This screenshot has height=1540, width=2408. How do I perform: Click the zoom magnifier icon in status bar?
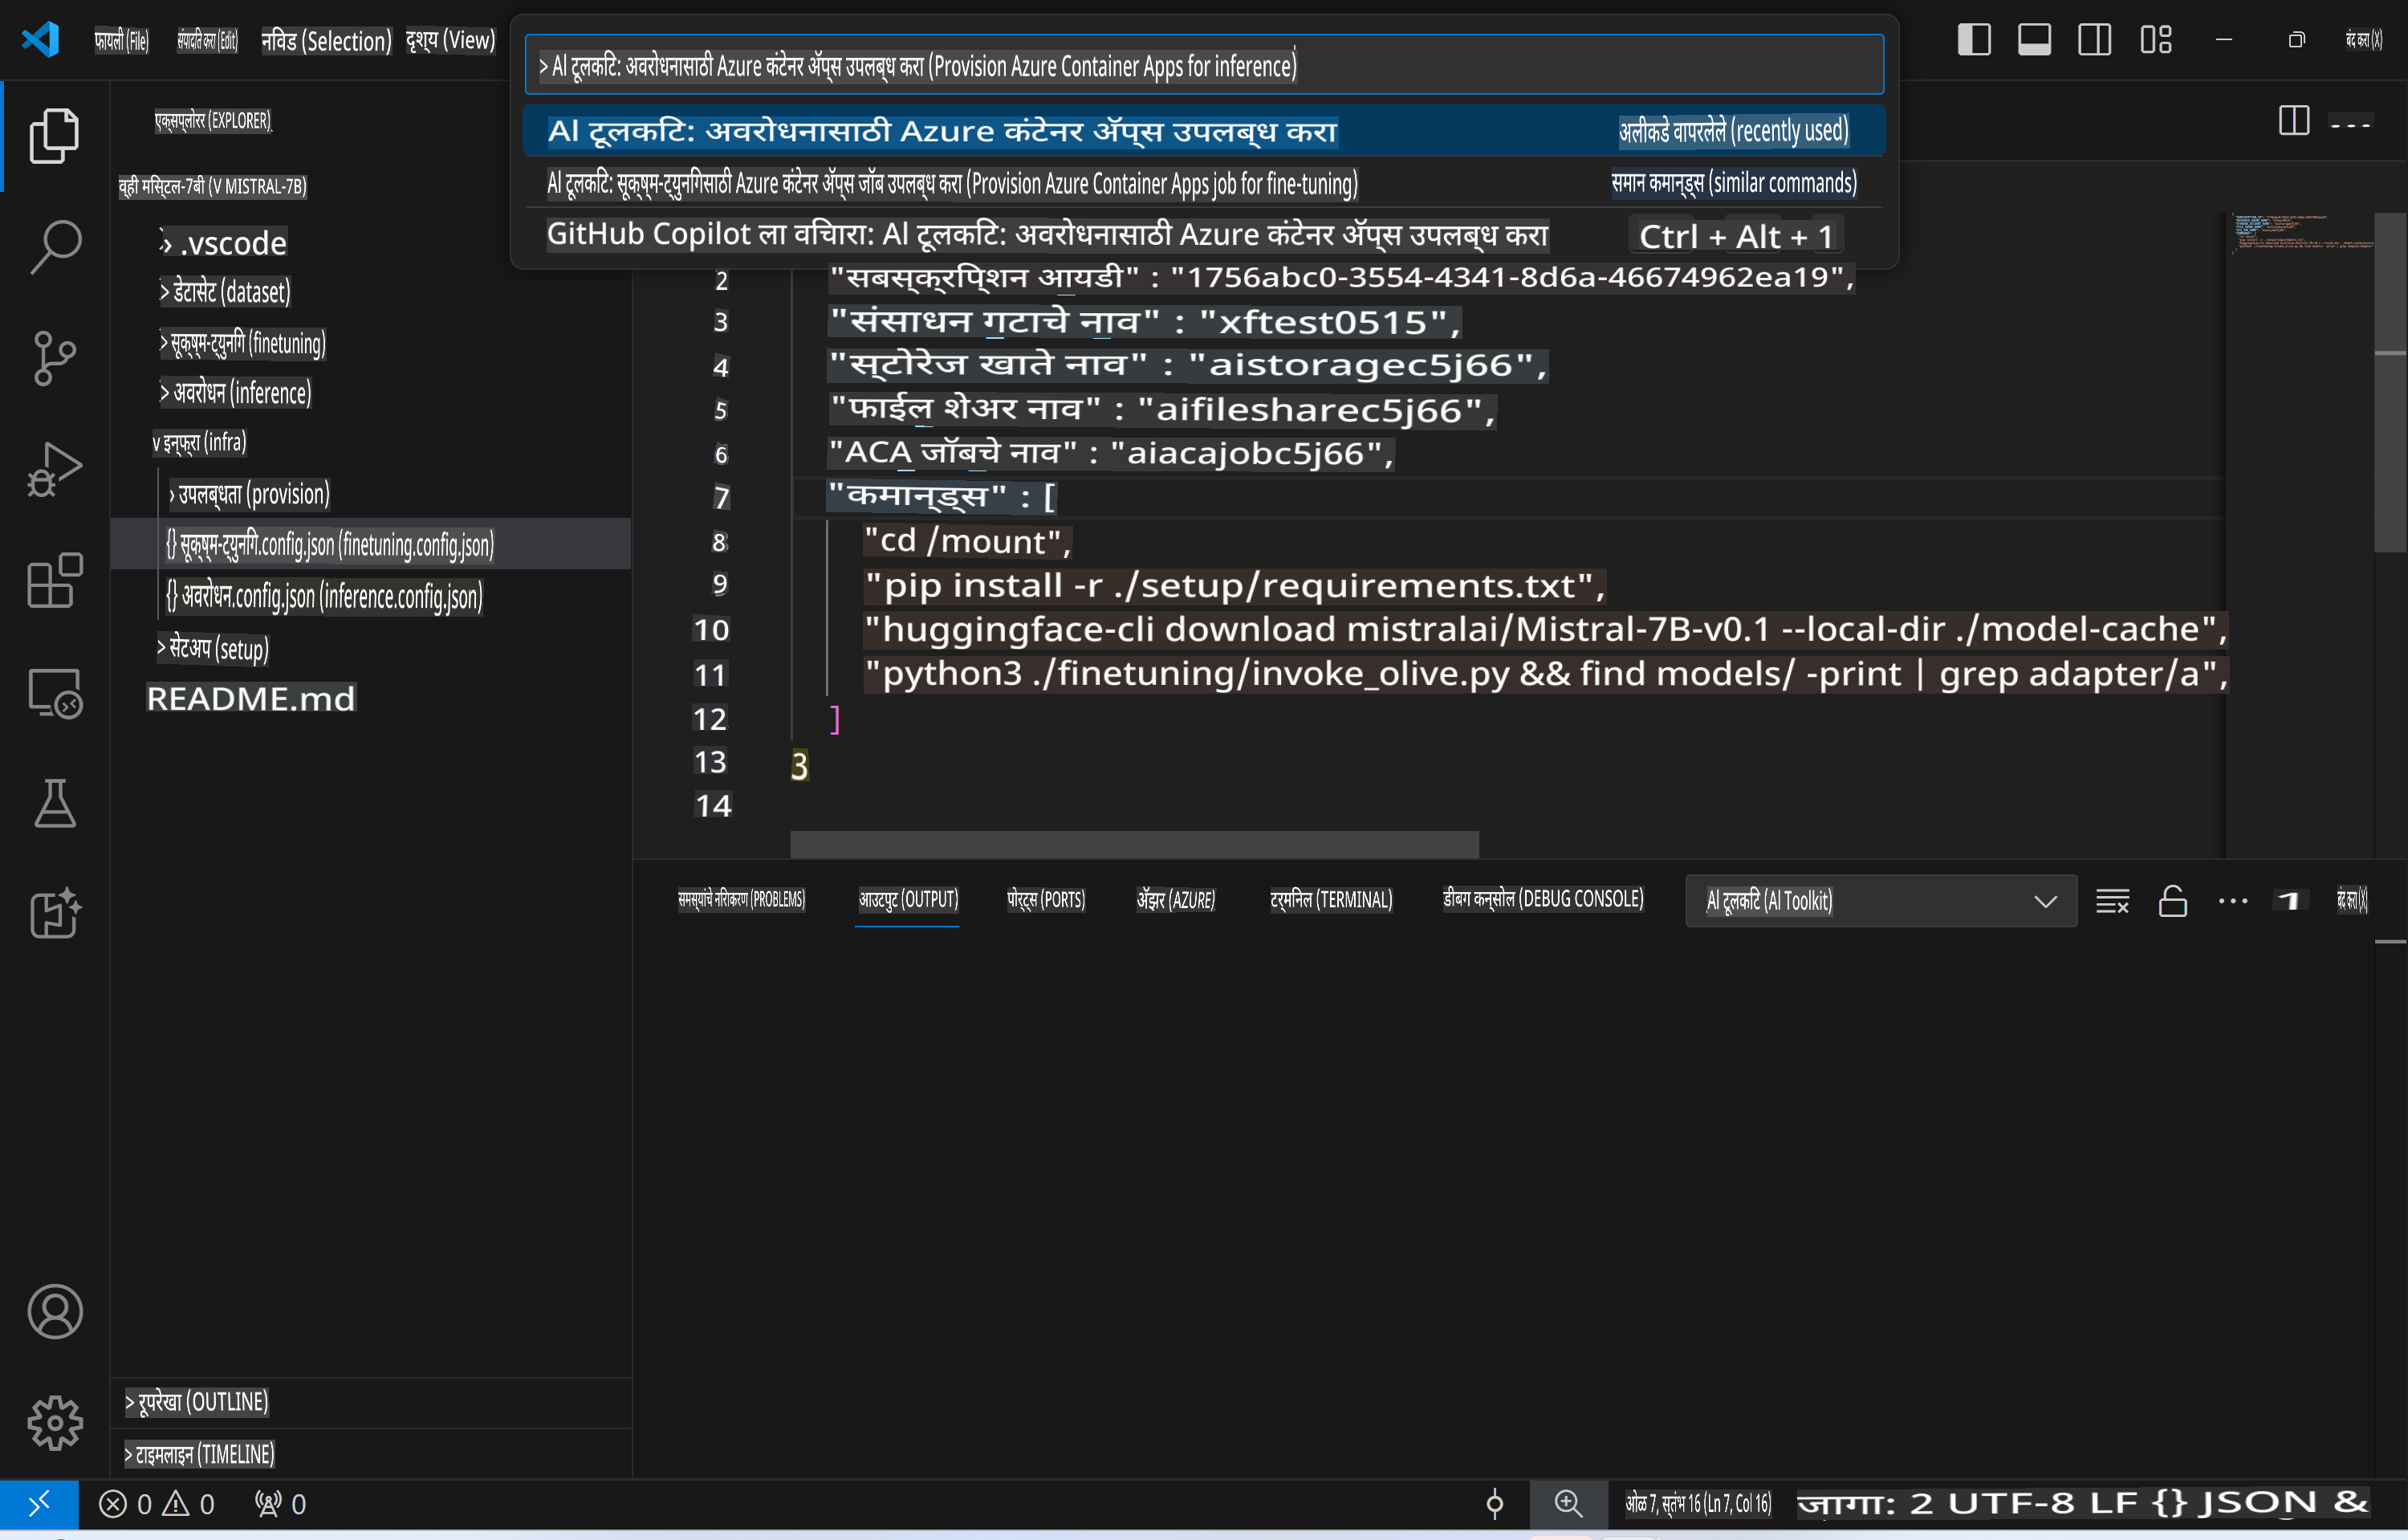pyautogui.click(x=1568, y=1503)
